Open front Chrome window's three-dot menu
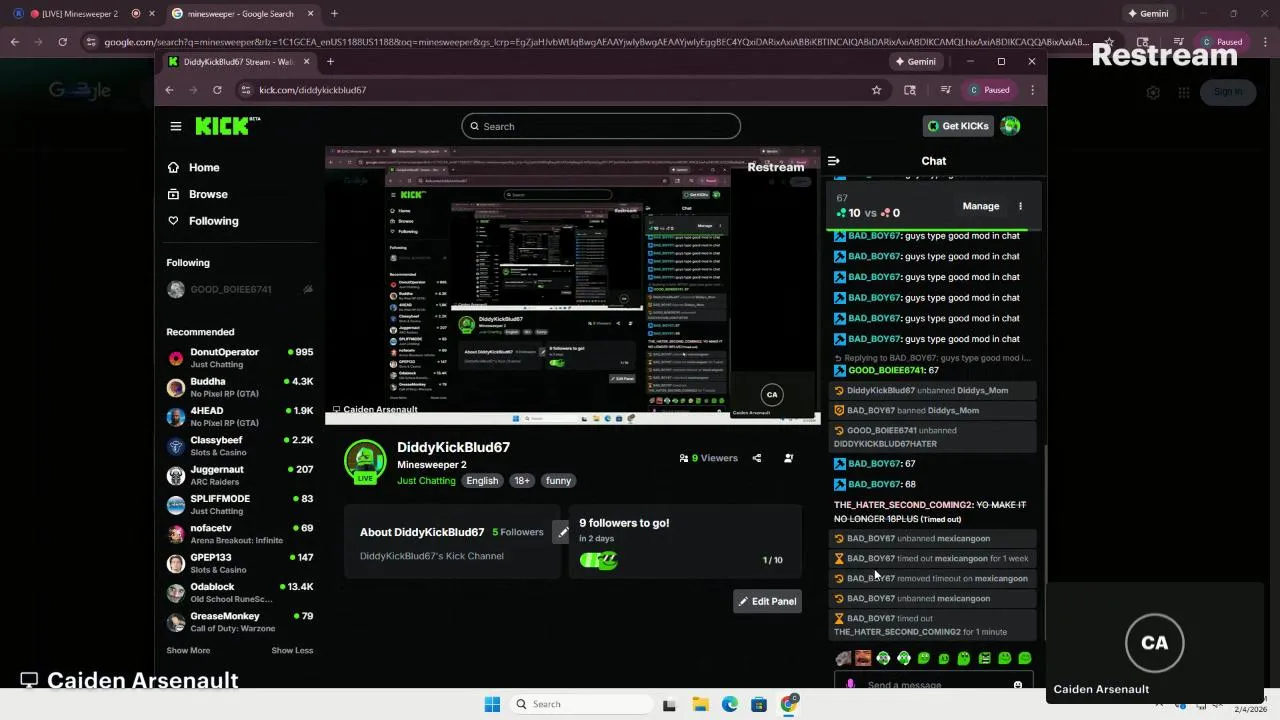Image resolution: width=1280 pixels, height=720 pixels. tap(1032, 90)
